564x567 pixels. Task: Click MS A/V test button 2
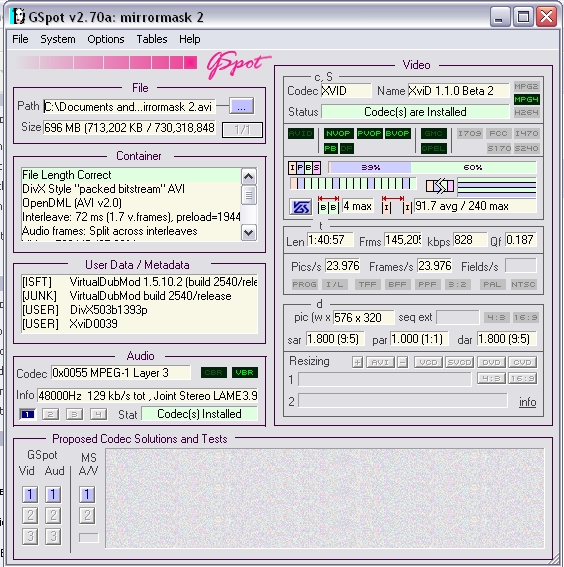click(x=87, y=515)
